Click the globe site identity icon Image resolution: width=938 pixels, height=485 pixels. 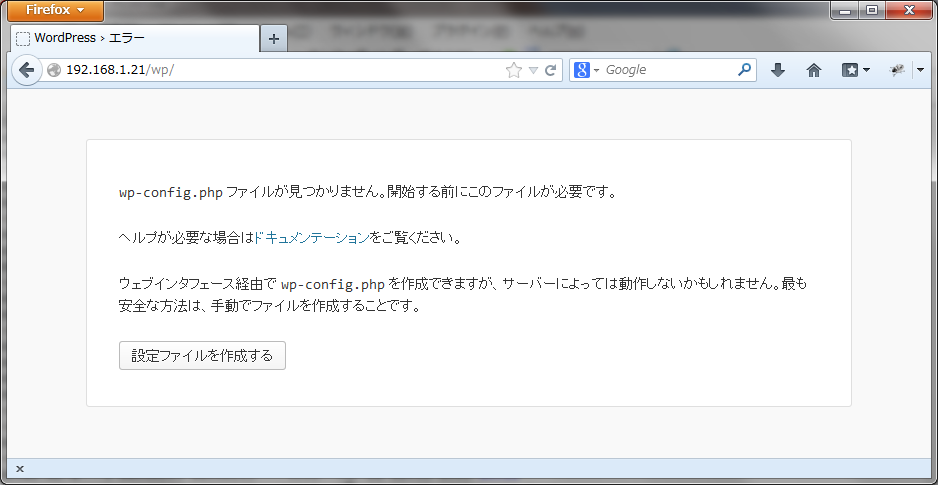54,70
